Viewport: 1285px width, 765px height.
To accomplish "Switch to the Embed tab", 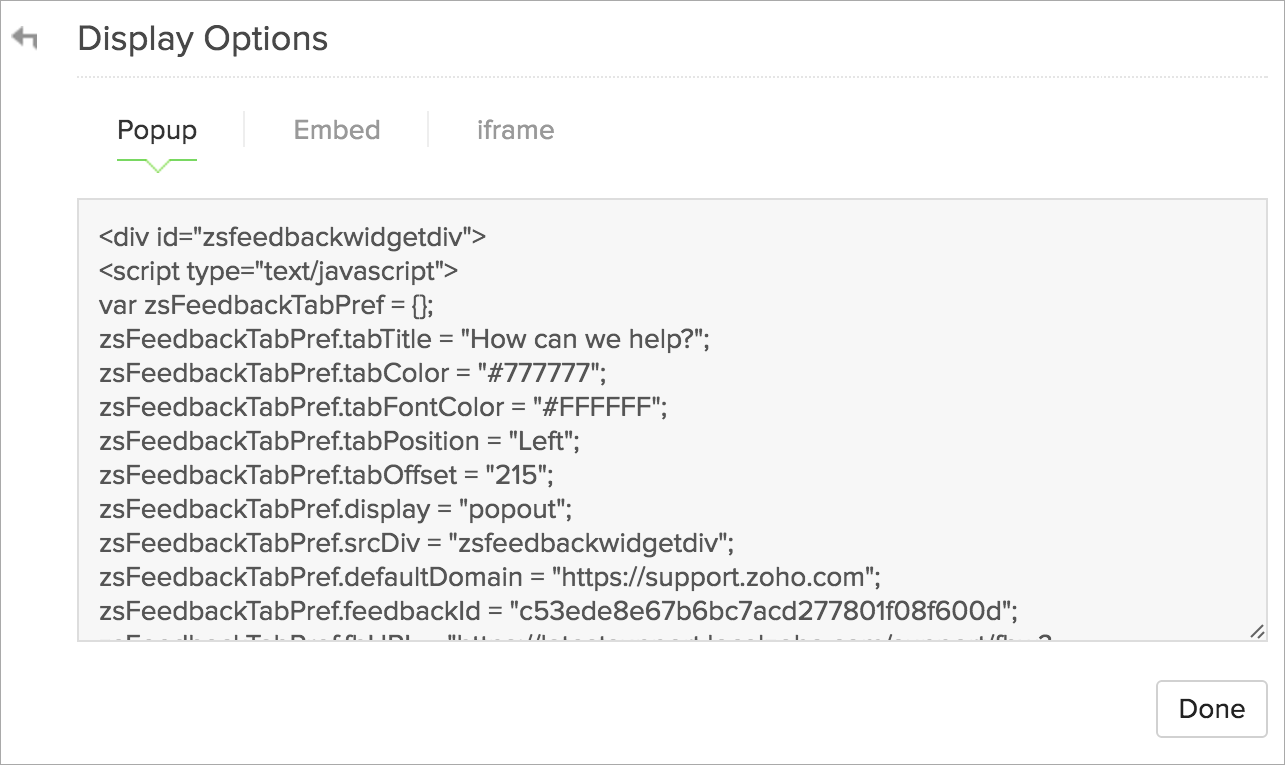I will click(337, 130).
